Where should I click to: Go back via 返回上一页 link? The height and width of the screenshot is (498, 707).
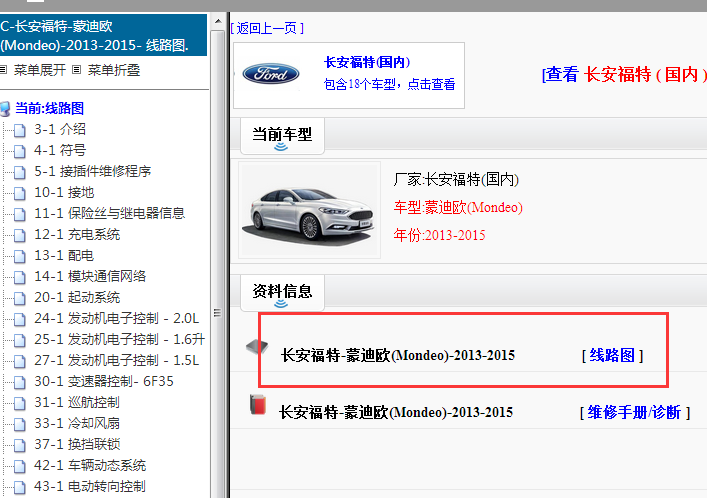click(x=267, y=28)
